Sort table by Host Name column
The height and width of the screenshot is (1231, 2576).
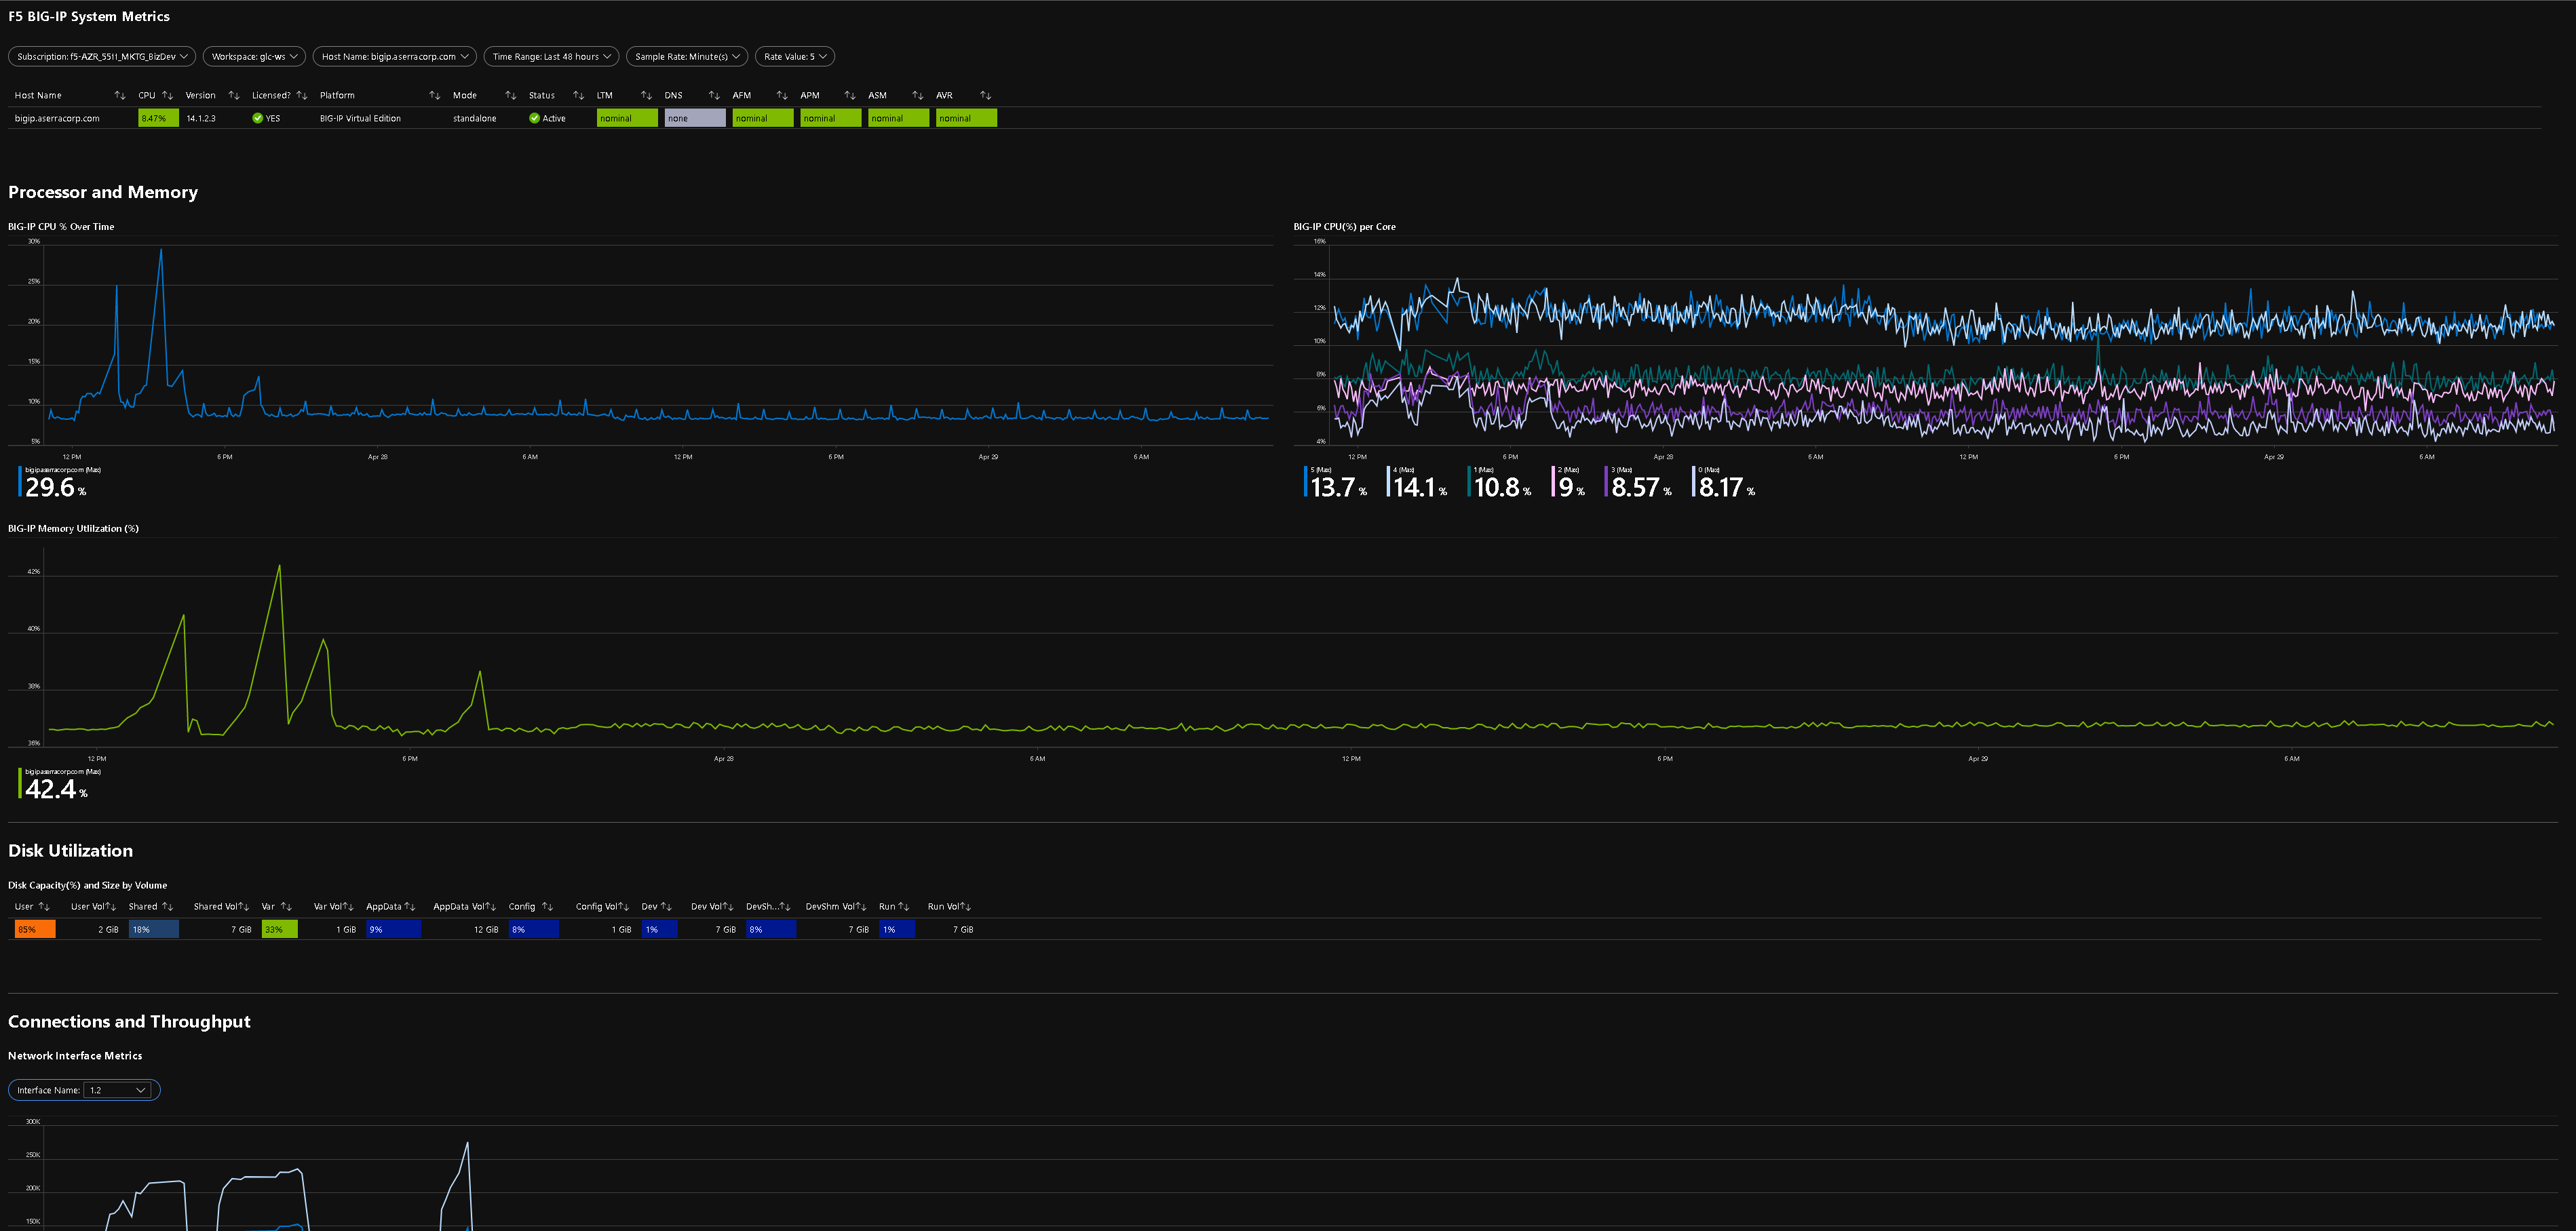coord(120,95)
